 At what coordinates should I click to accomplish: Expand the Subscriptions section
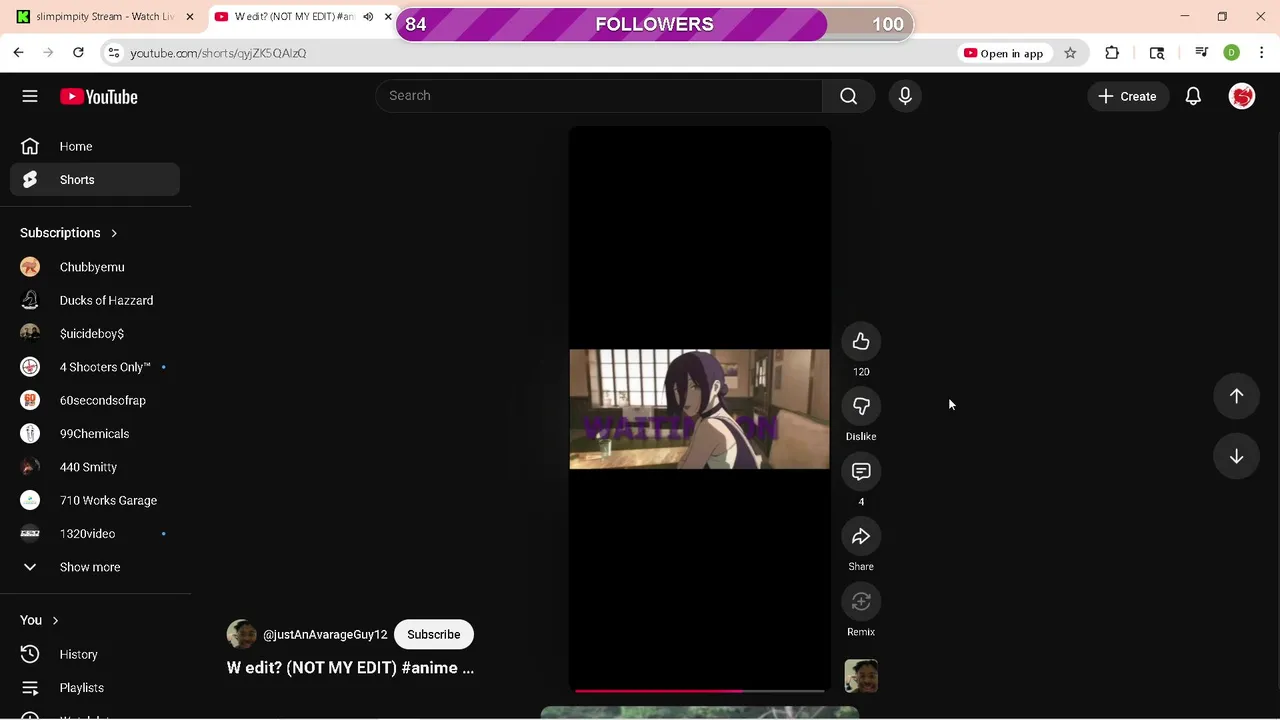69,233
